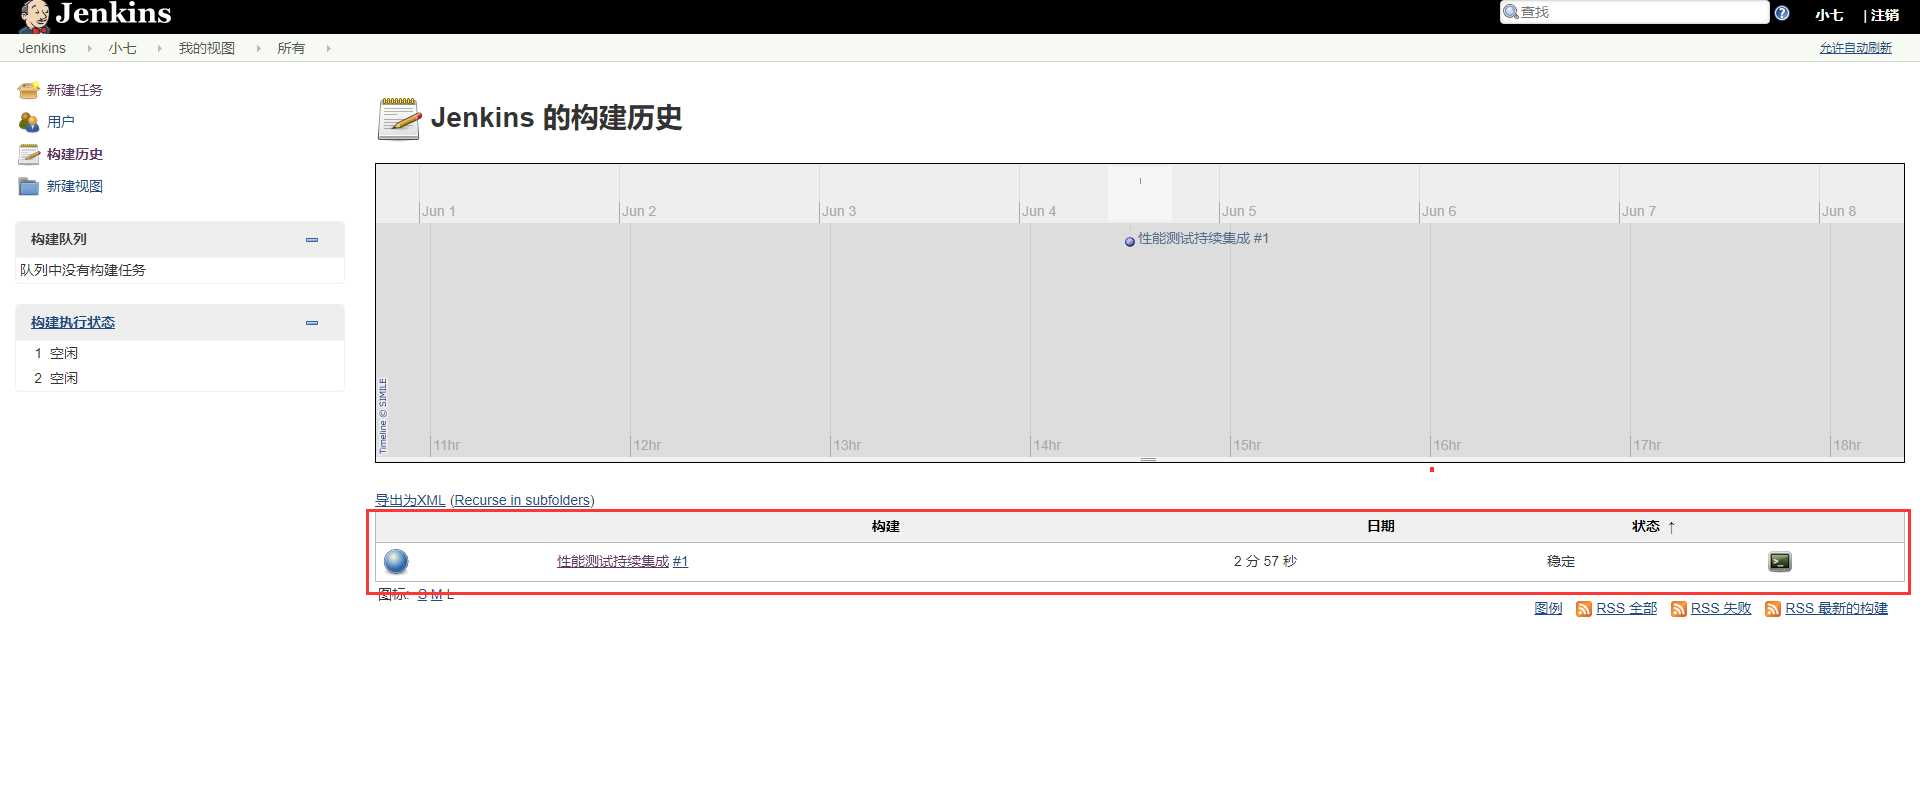
Task: Collapse the 构建队列 panel
Action: pos(312,240)
